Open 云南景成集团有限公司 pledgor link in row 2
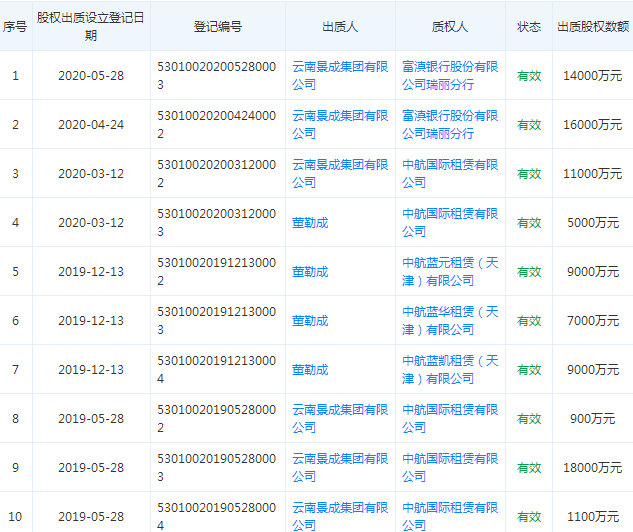The image size is (633, 532). pos(340,124)
